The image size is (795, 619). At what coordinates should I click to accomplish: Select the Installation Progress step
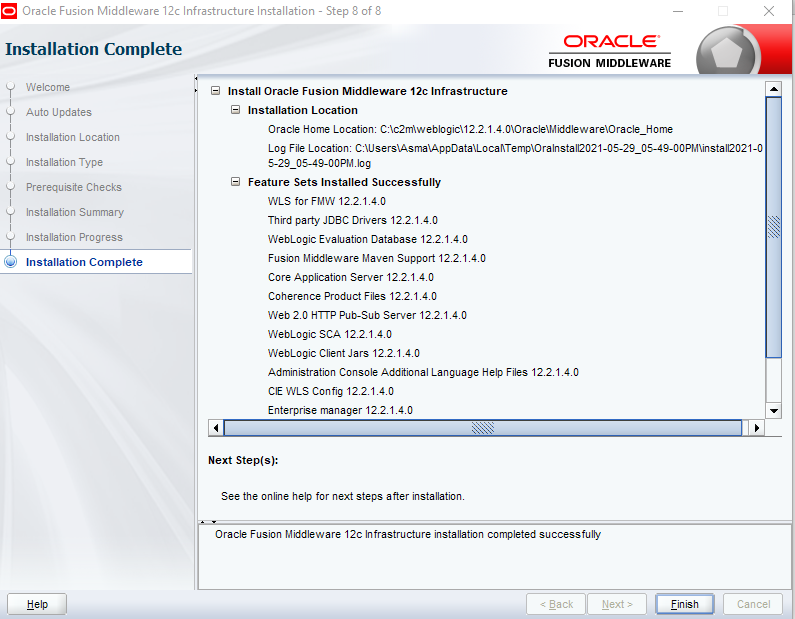pos(74,237)
